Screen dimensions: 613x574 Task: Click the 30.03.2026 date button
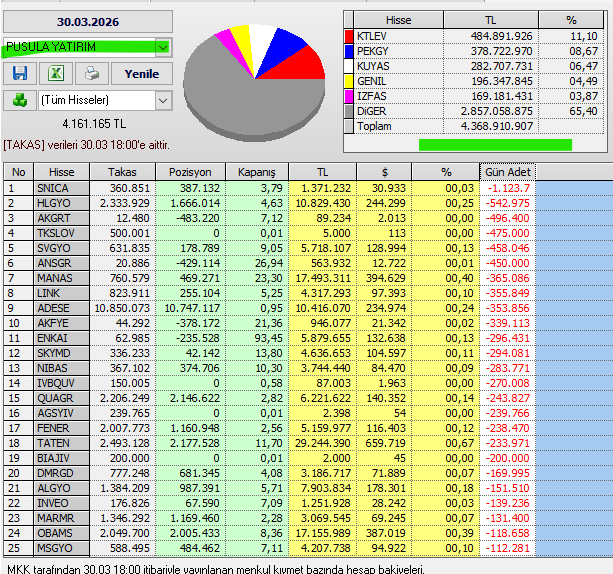88,22
